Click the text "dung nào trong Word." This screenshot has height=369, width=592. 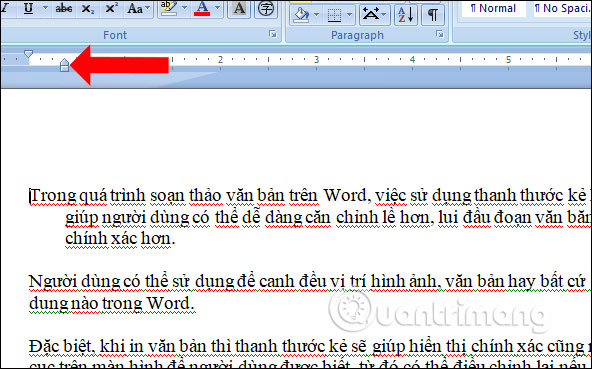(x=112, y=303)
